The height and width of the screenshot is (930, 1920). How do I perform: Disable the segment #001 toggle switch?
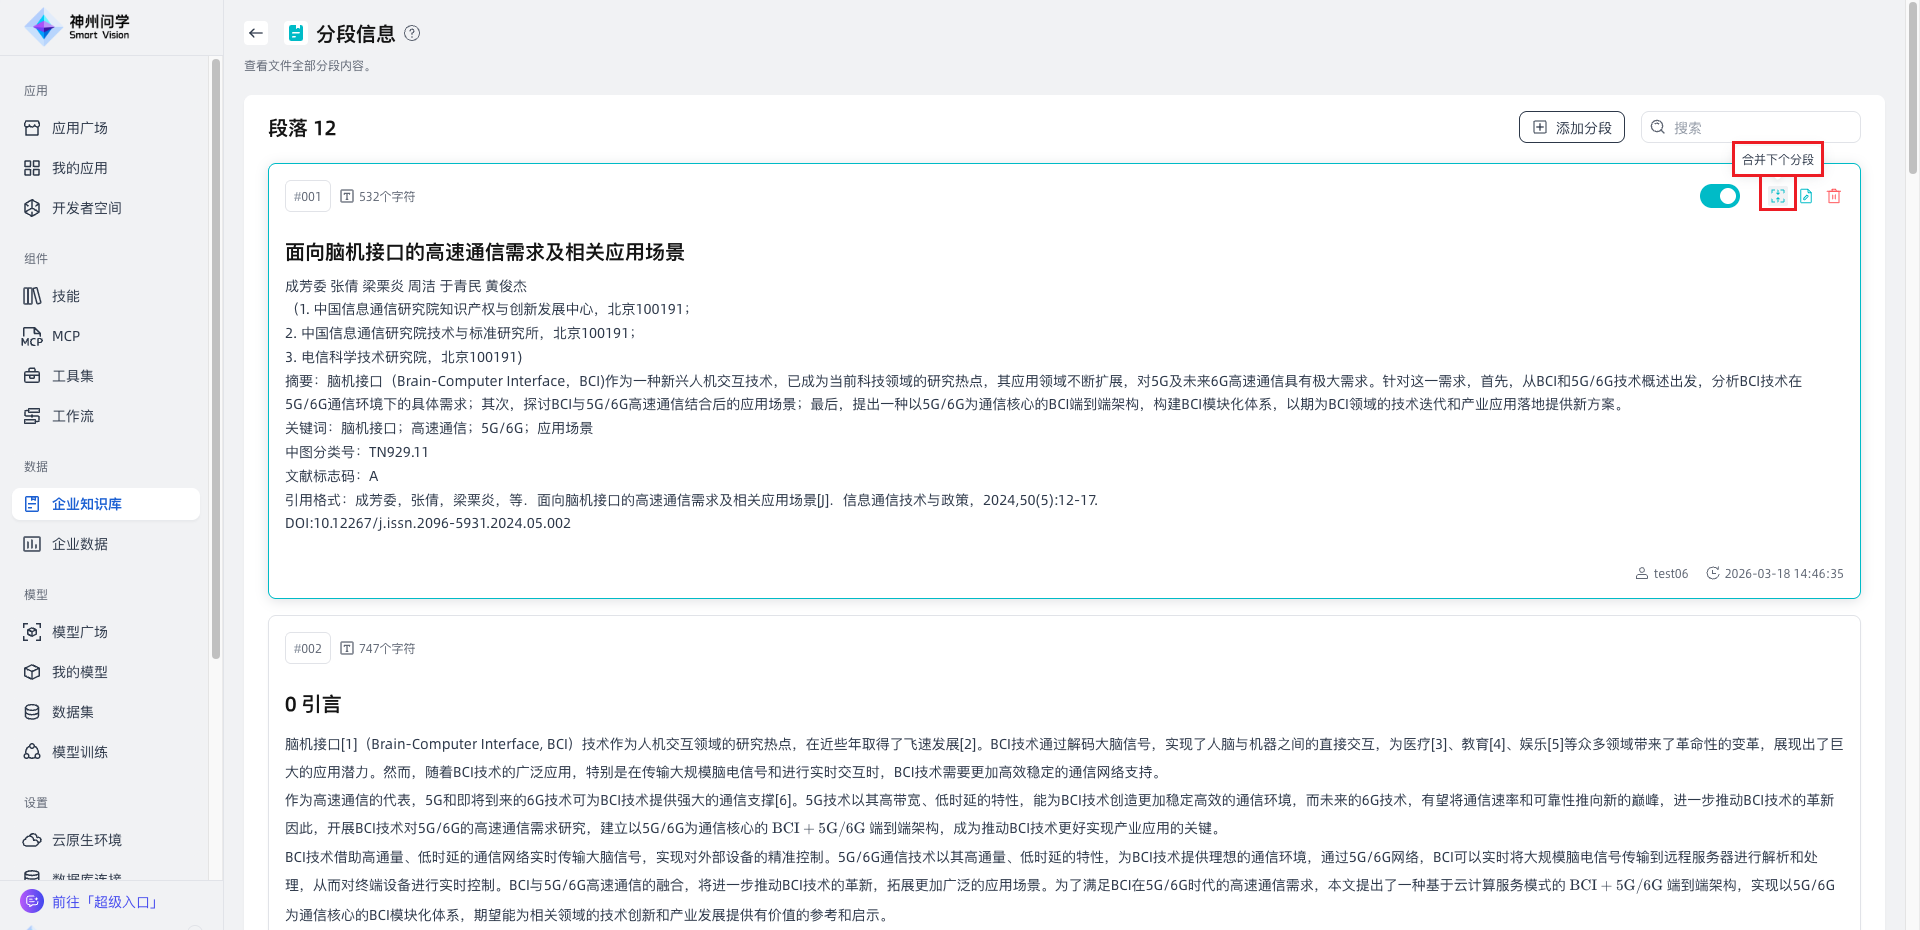[1719, 196]
